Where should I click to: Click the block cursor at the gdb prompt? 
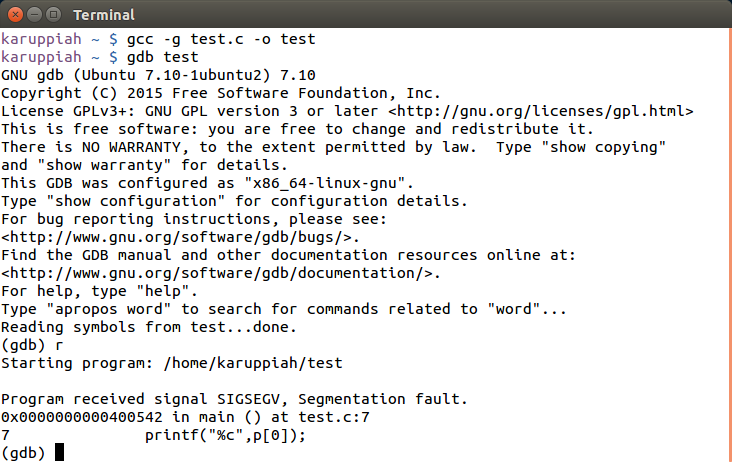(59, 453)
